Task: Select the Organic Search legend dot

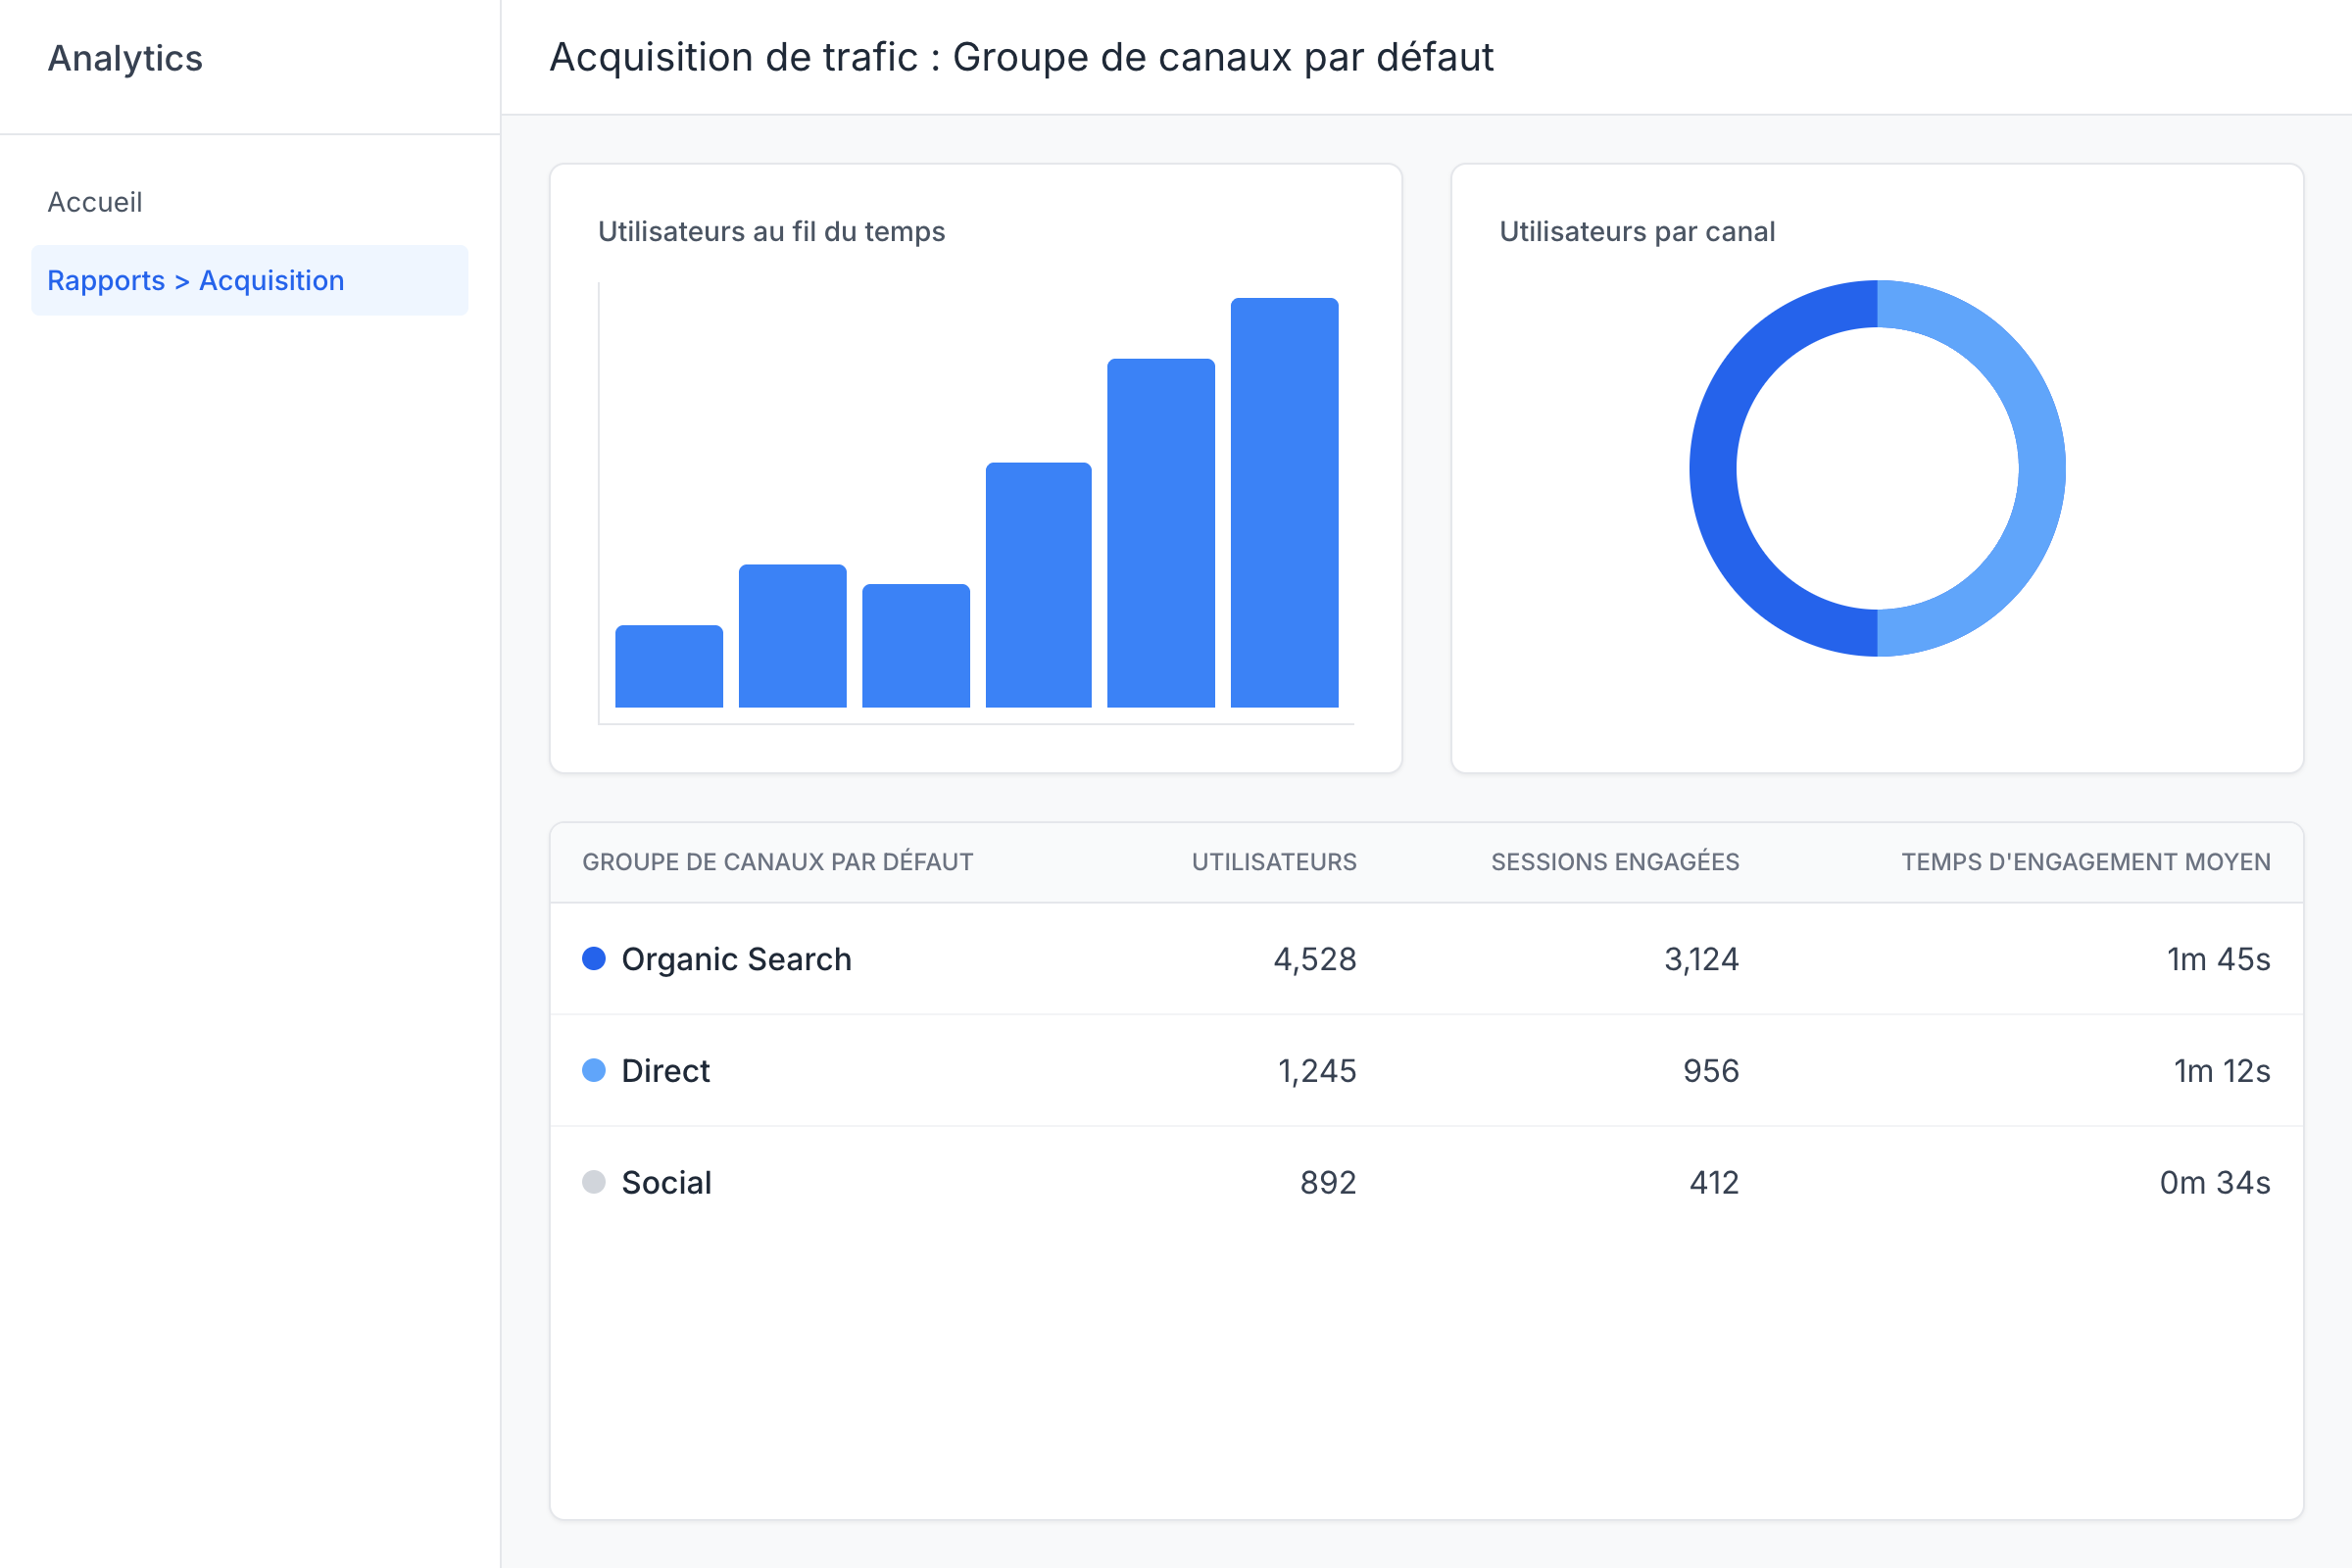Action: click(596, 958)
